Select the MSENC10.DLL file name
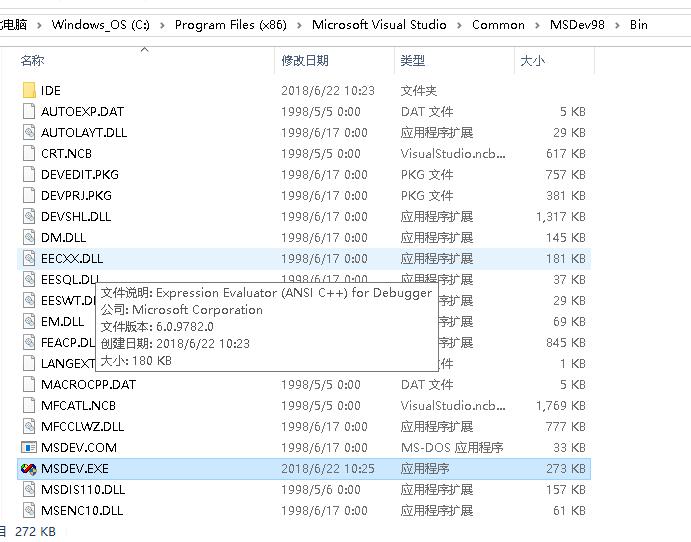Screen dimensions: 691x542 [x=82, y=510]
